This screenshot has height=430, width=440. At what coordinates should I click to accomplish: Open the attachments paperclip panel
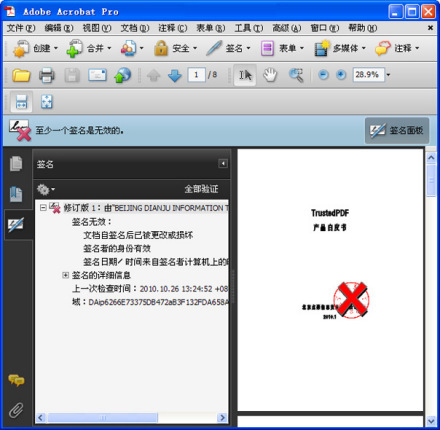[16, 410]
